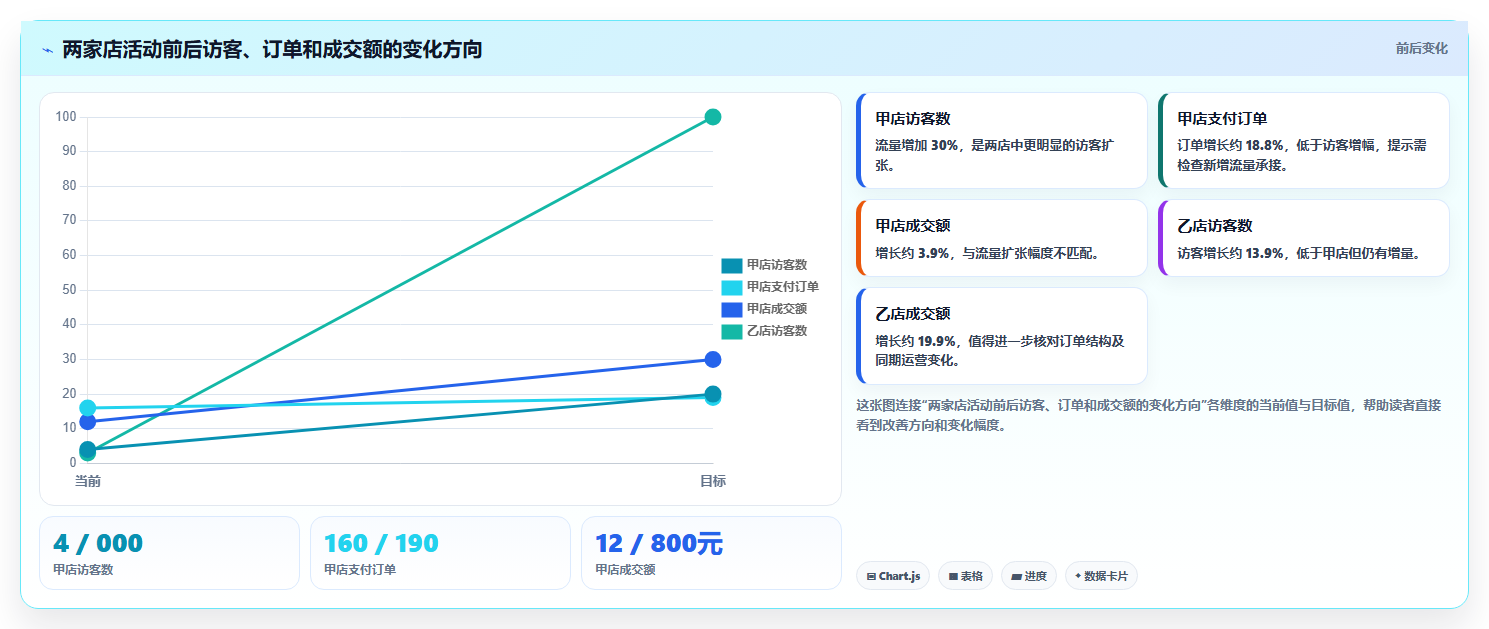1489x629 pixels.
Task: Toggle 甲店成交额 legend color box
Action: (732, 309)
